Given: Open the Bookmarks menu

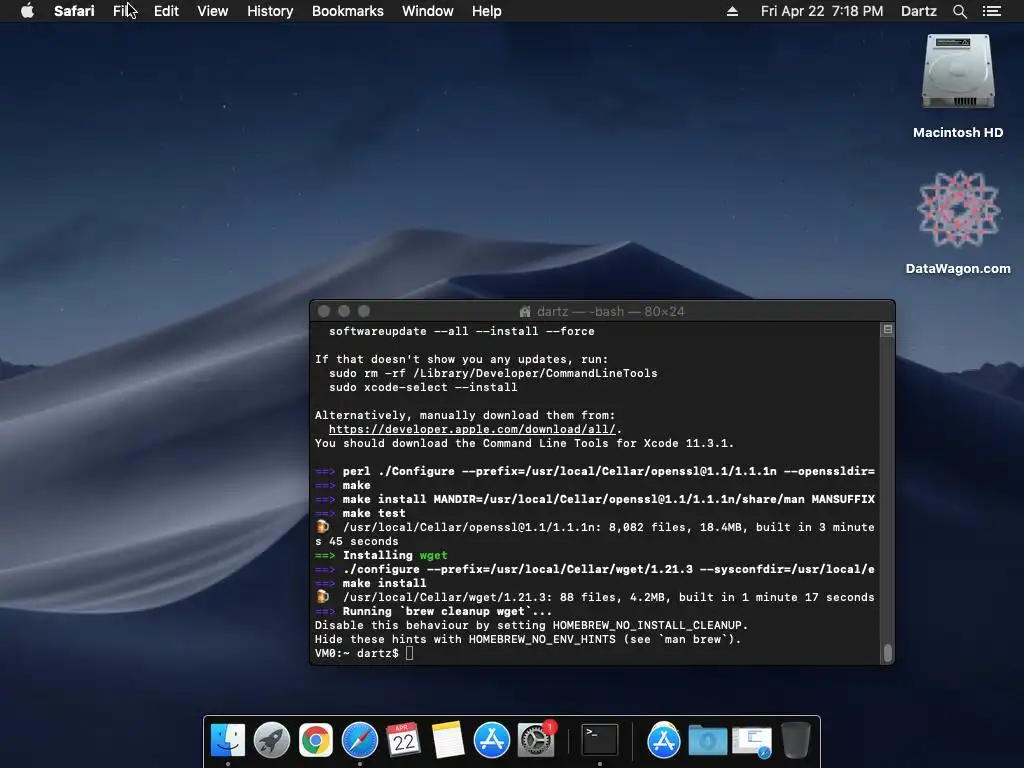Looking at the screenshot, I should (x=347, y=11).
